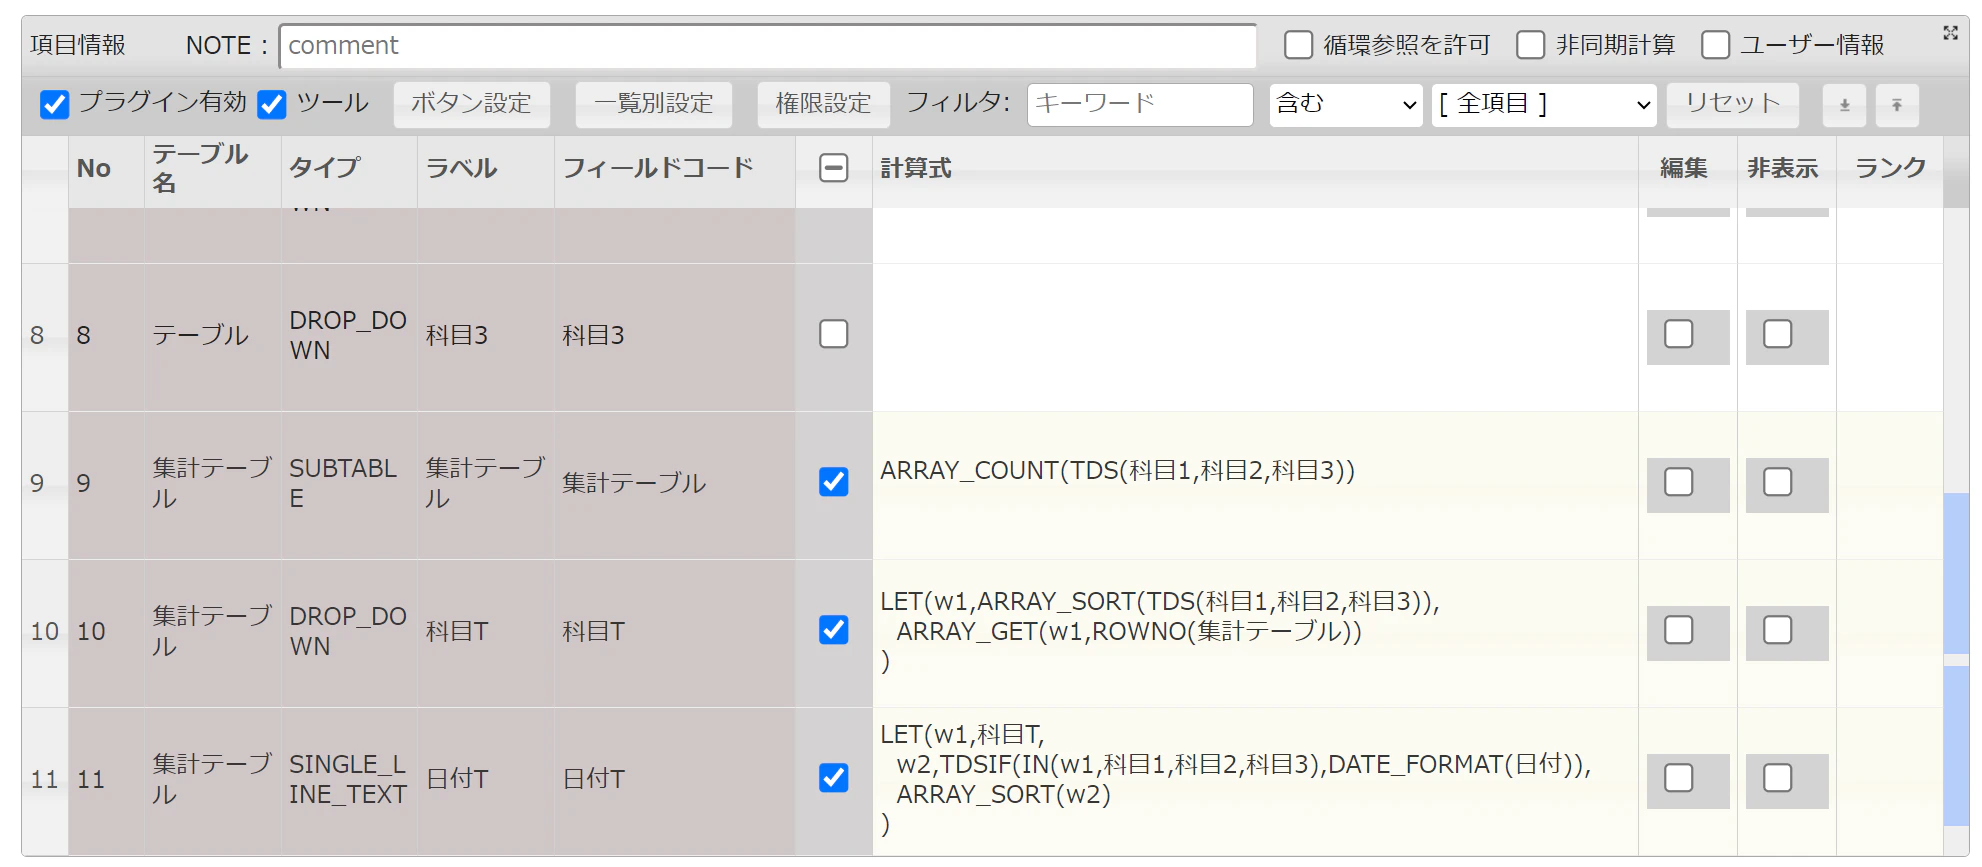Screen dimensions: 1982x867
Task: Tick the 編集 checkbox for row 8 科目3
Action: (1679, 334)
